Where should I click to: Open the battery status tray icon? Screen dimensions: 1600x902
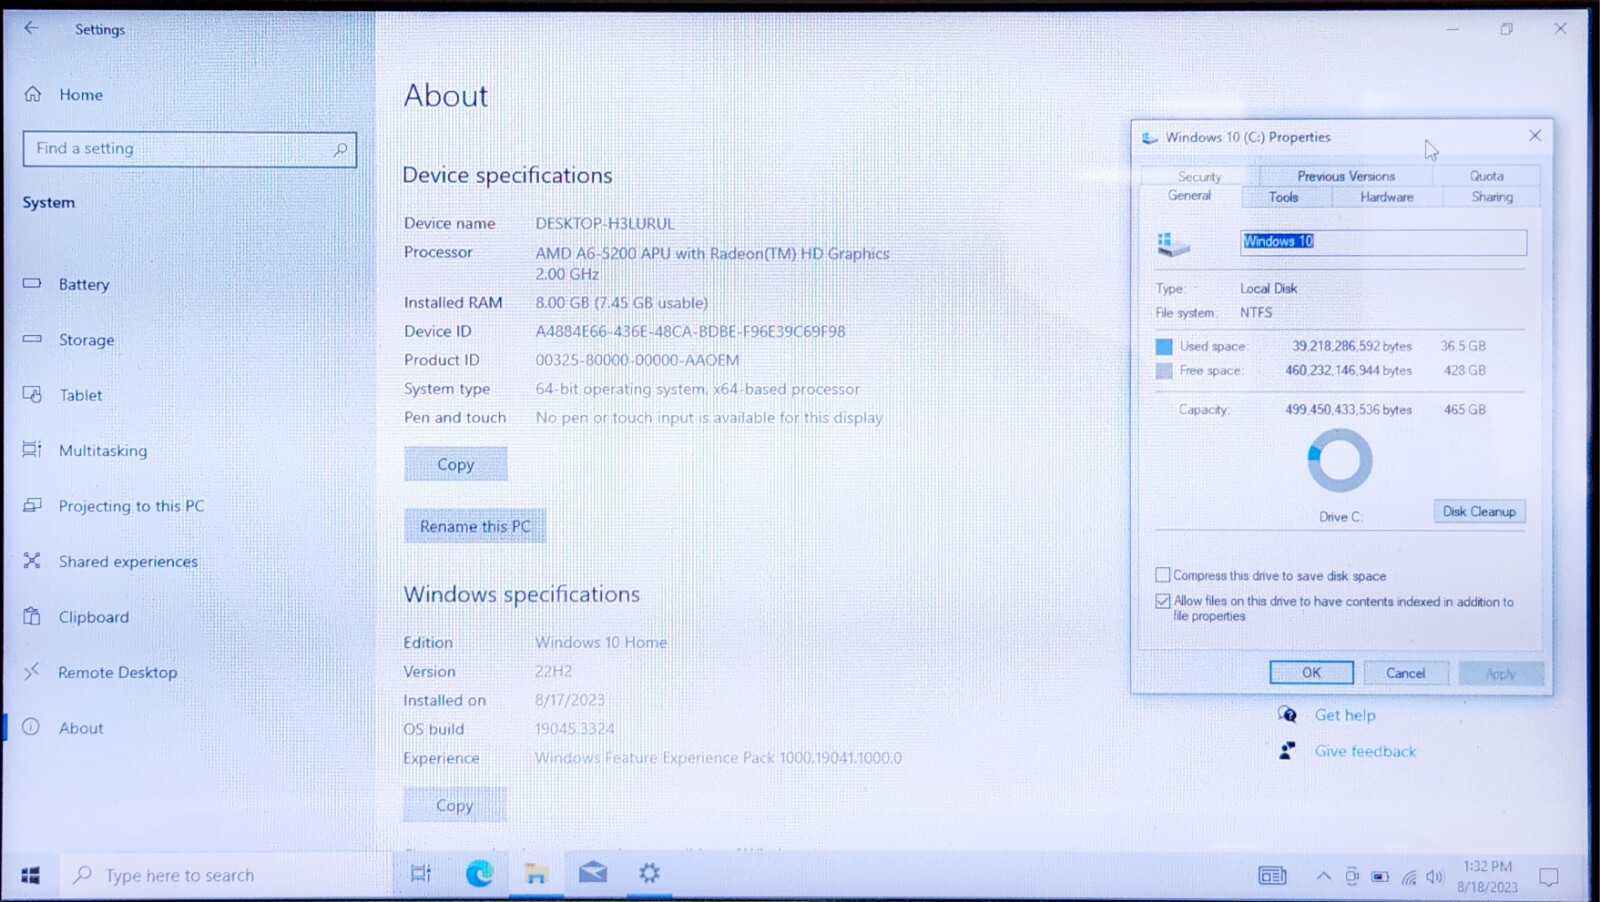tap(1380, 877)
